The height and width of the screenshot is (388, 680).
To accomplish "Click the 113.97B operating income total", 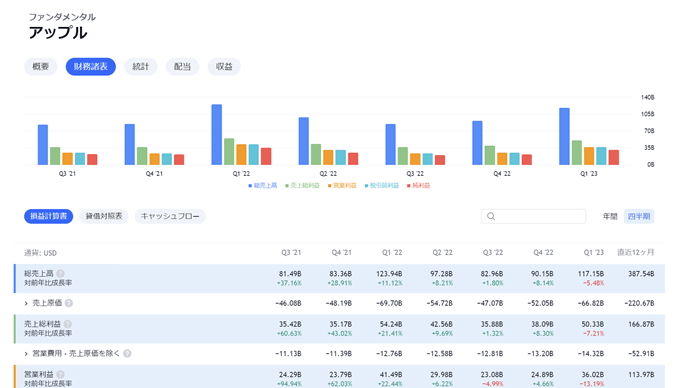I will point(641,374).
